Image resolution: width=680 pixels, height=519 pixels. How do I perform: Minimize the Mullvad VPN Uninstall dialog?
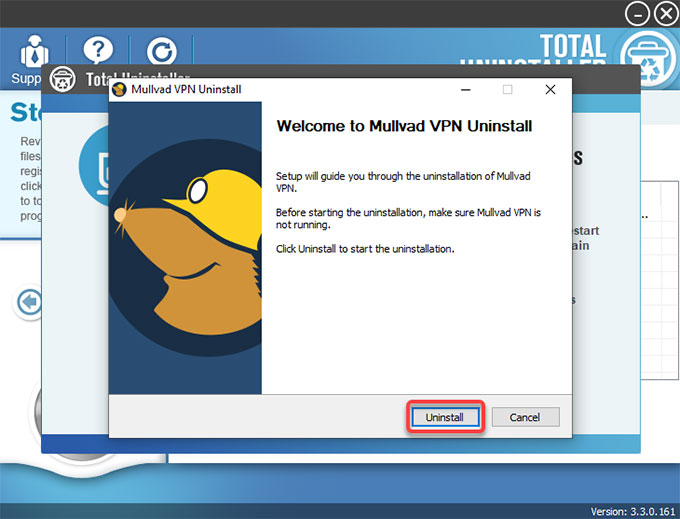pos(466,89)
